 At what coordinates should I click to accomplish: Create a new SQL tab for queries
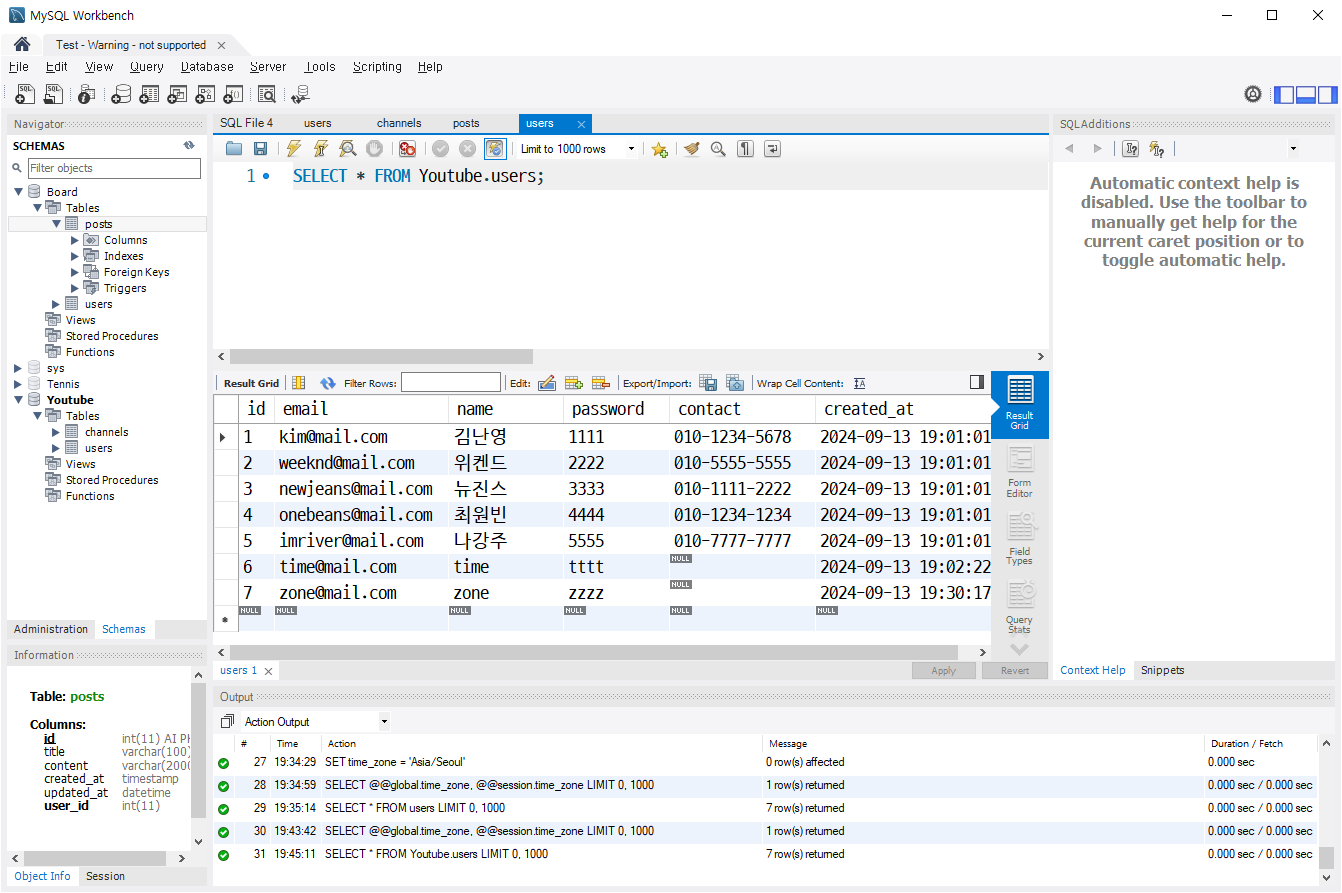(25, 94)
